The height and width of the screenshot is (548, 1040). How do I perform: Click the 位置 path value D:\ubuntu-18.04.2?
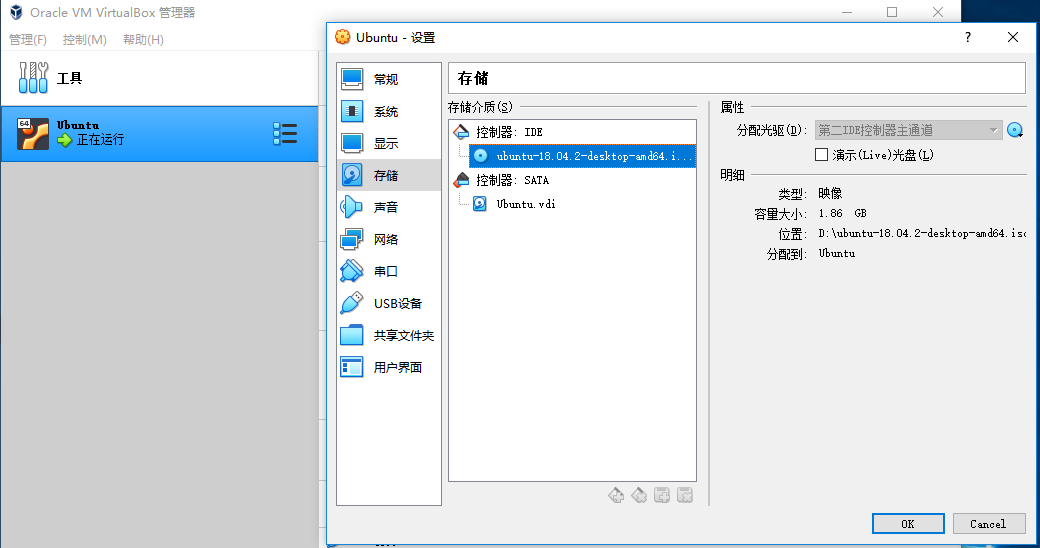[922, 233]
